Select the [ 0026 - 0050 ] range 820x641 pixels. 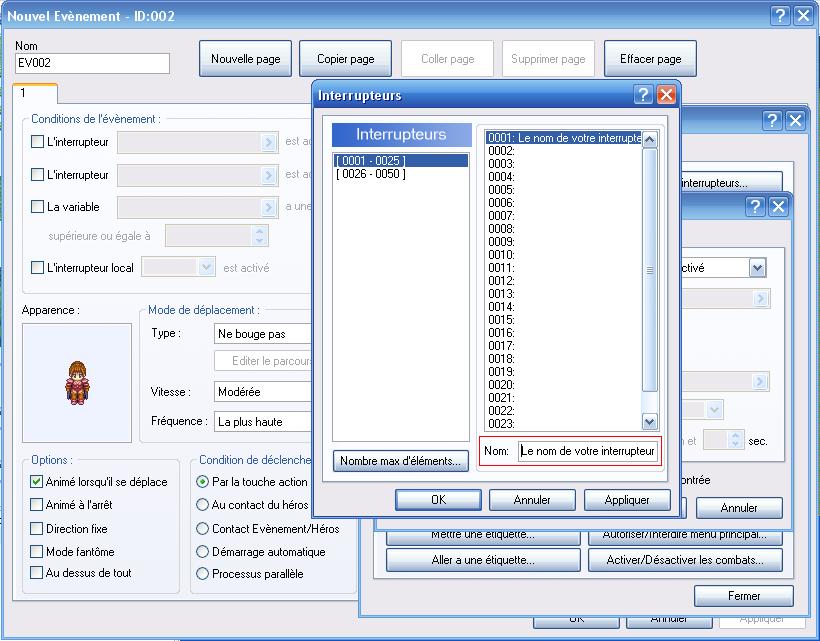tap(371, 174)
